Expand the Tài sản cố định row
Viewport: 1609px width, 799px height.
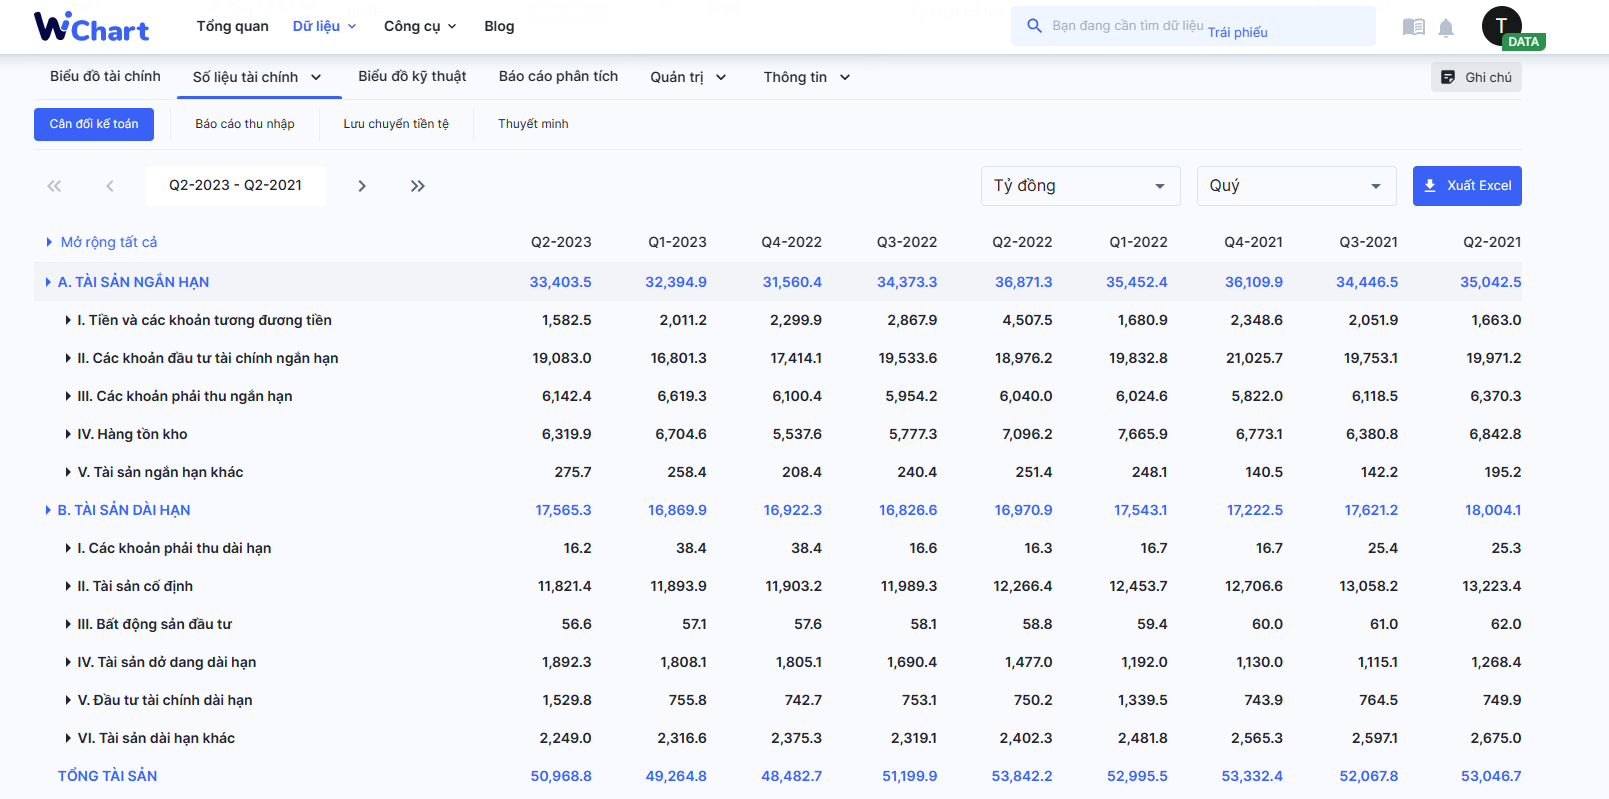[x=68, y=586]
